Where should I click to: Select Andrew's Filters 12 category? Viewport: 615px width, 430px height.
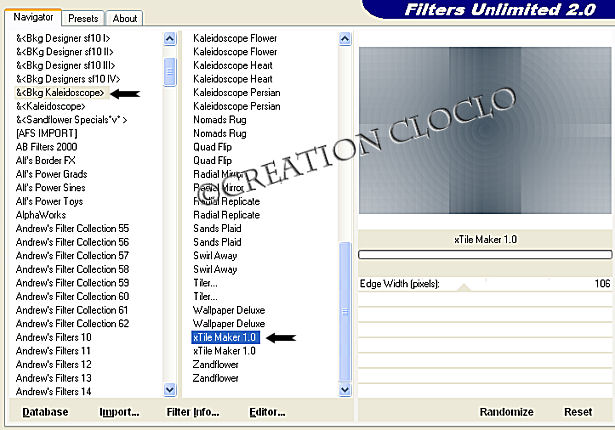click(x=54, y=364)
